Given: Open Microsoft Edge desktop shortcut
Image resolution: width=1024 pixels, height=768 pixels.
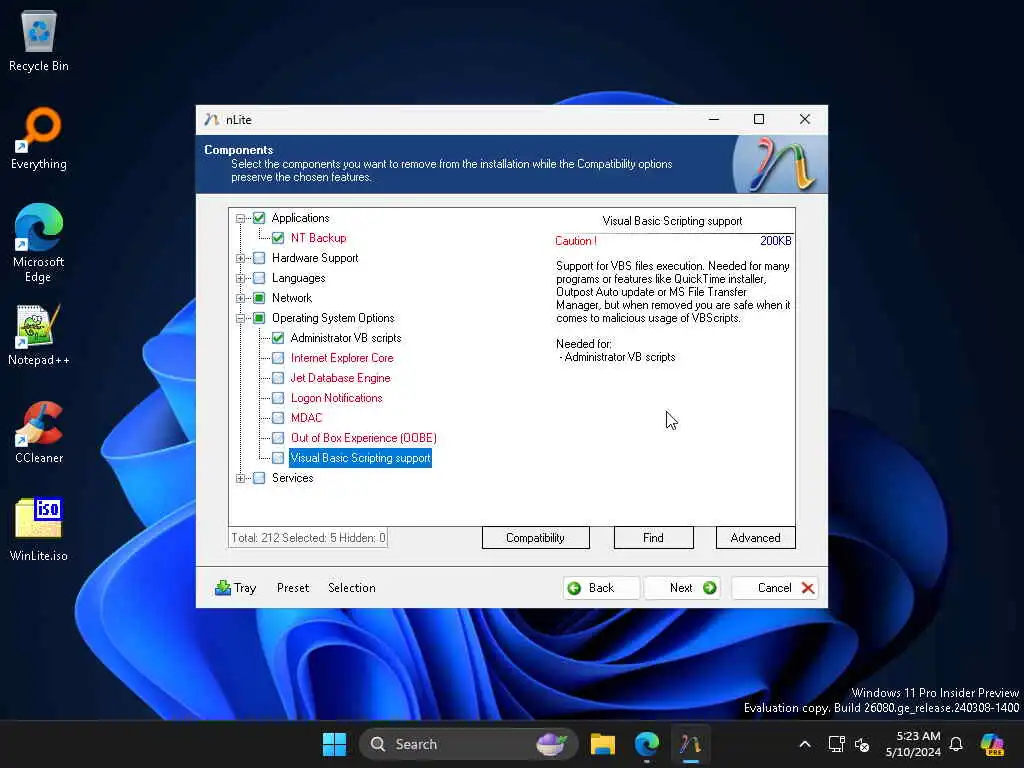Looking at the screenshot, I should coord(39,243).
